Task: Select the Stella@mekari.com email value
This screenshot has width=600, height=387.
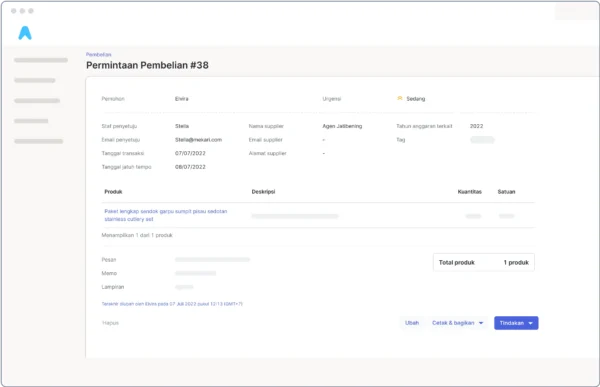Action: [x=198, y=140]
